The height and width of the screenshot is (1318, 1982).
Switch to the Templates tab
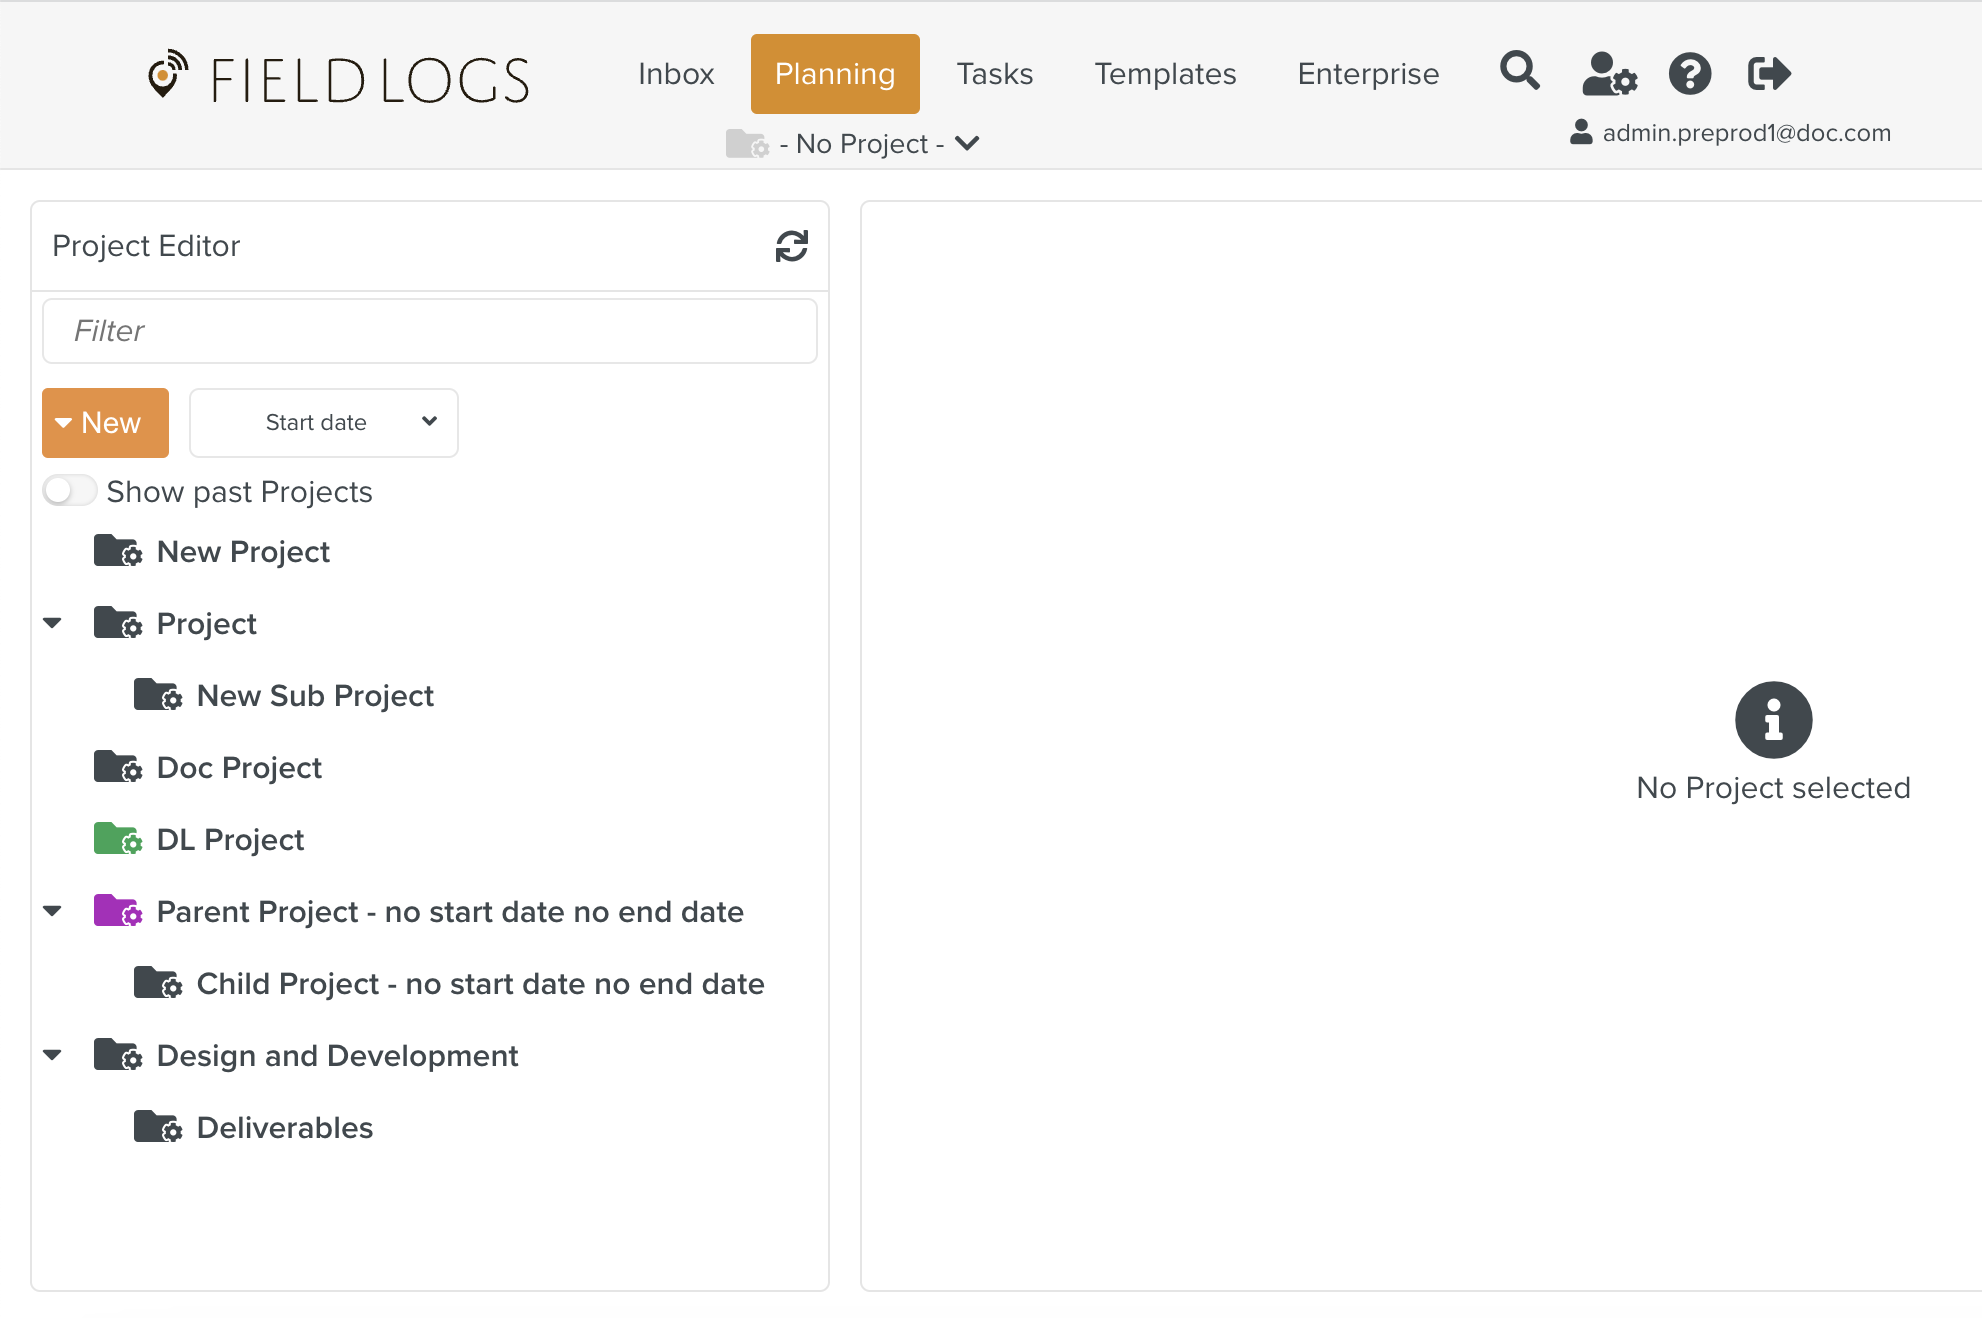pos(1165,74)
